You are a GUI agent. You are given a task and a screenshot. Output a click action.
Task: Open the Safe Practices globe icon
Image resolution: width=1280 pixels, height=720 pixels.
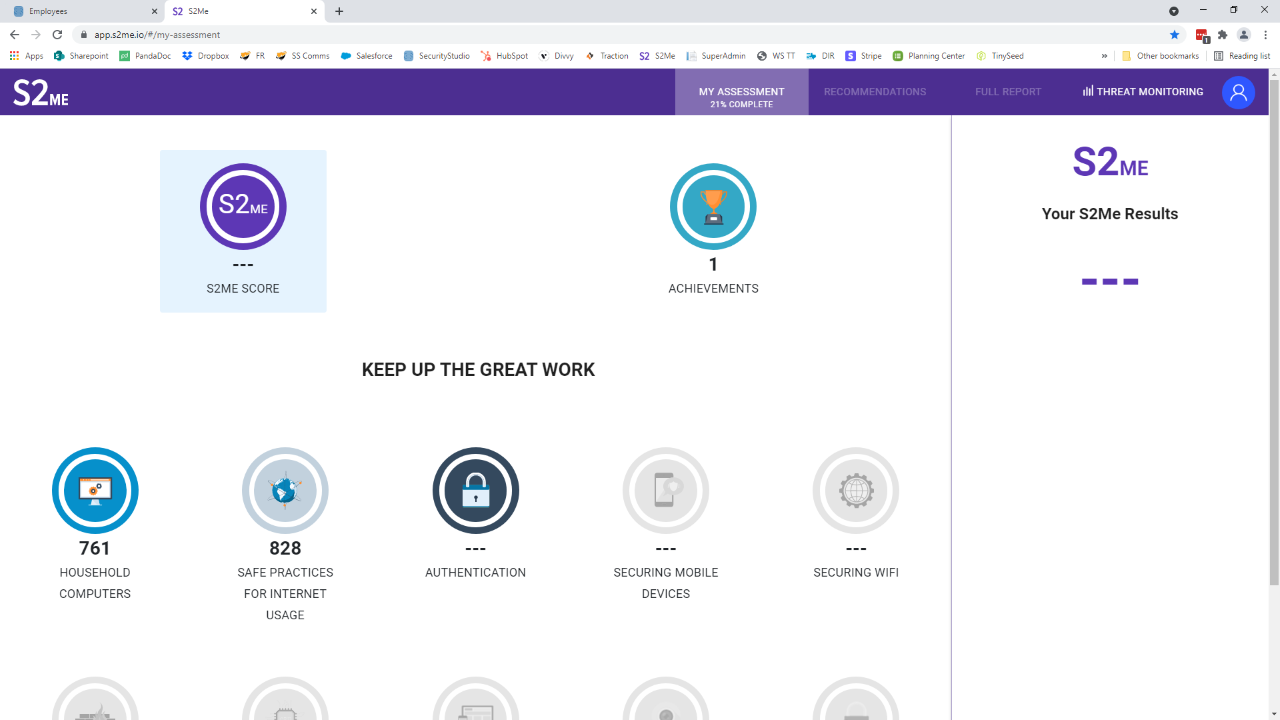[x=285, y=491]
